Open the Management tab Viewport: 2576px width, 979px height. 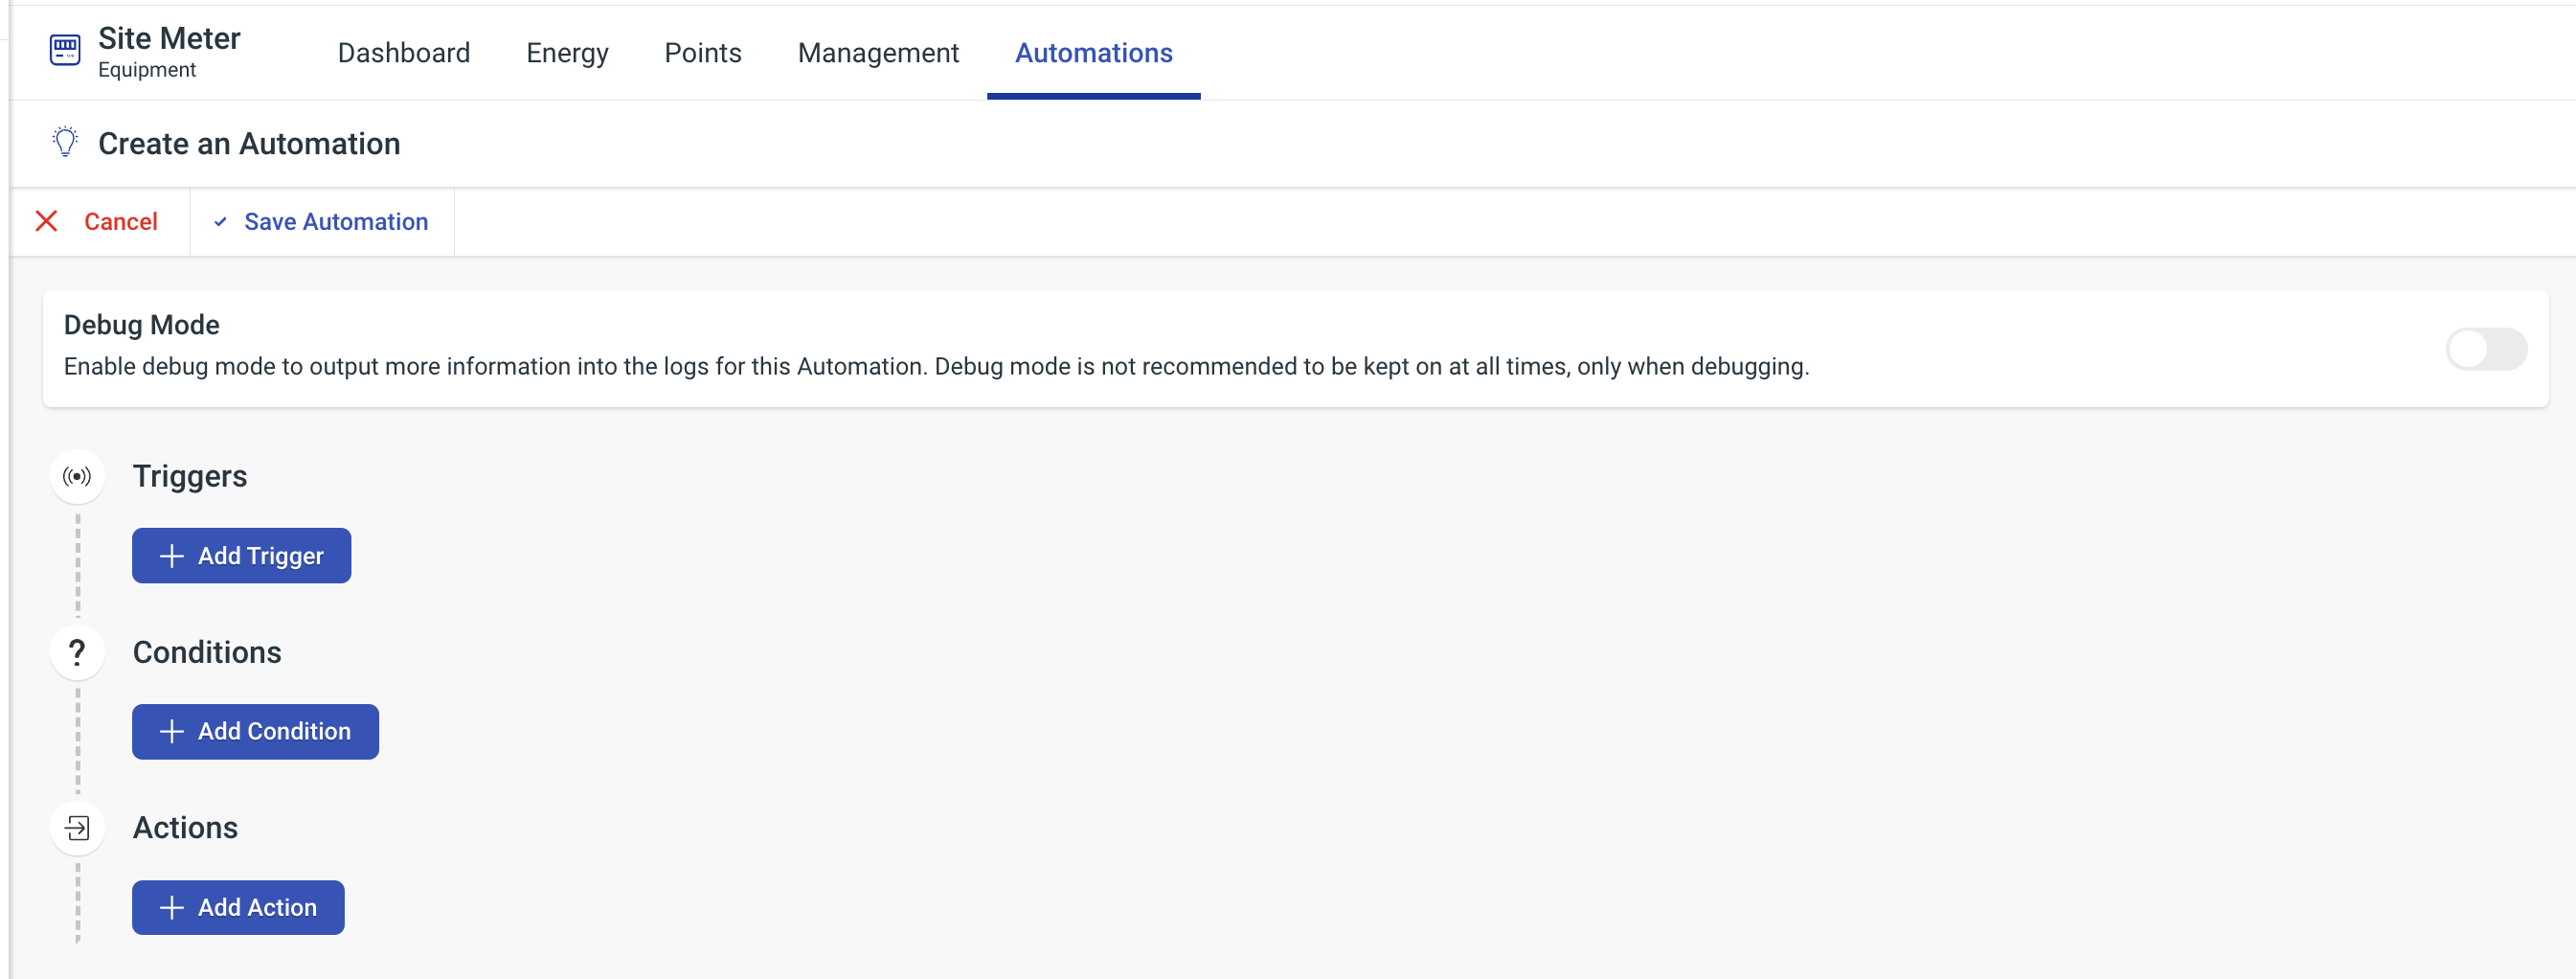pos(878,53)
